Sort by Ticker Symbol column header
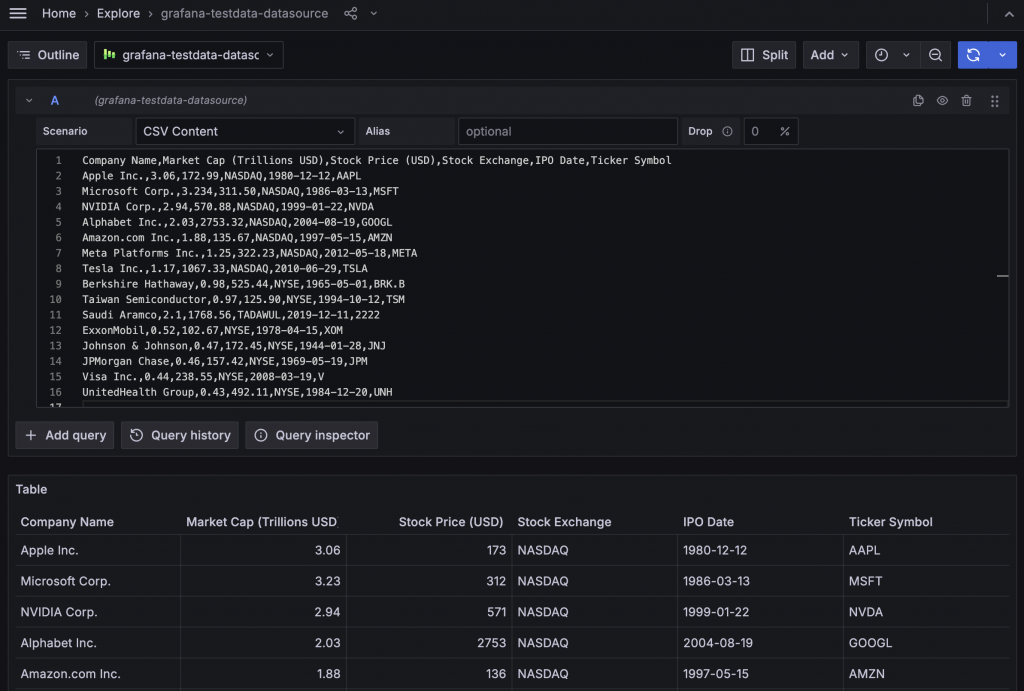Image resolution: width=1024 pixels, height=691 pixels. click(891, 522)
